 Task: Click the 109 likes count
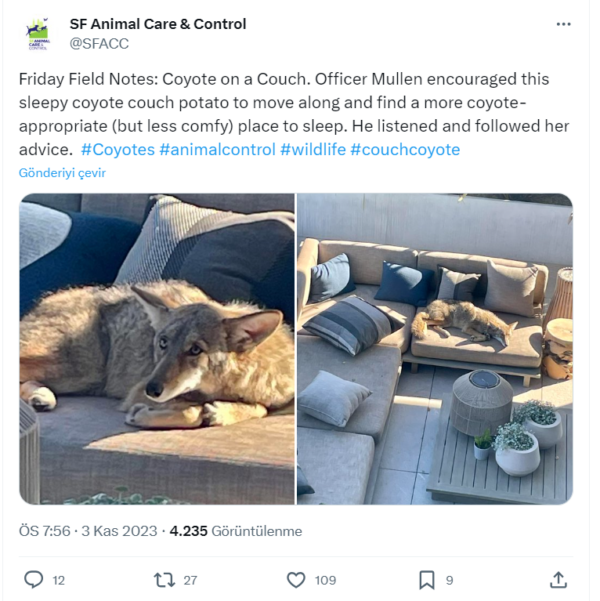point(325,580)
